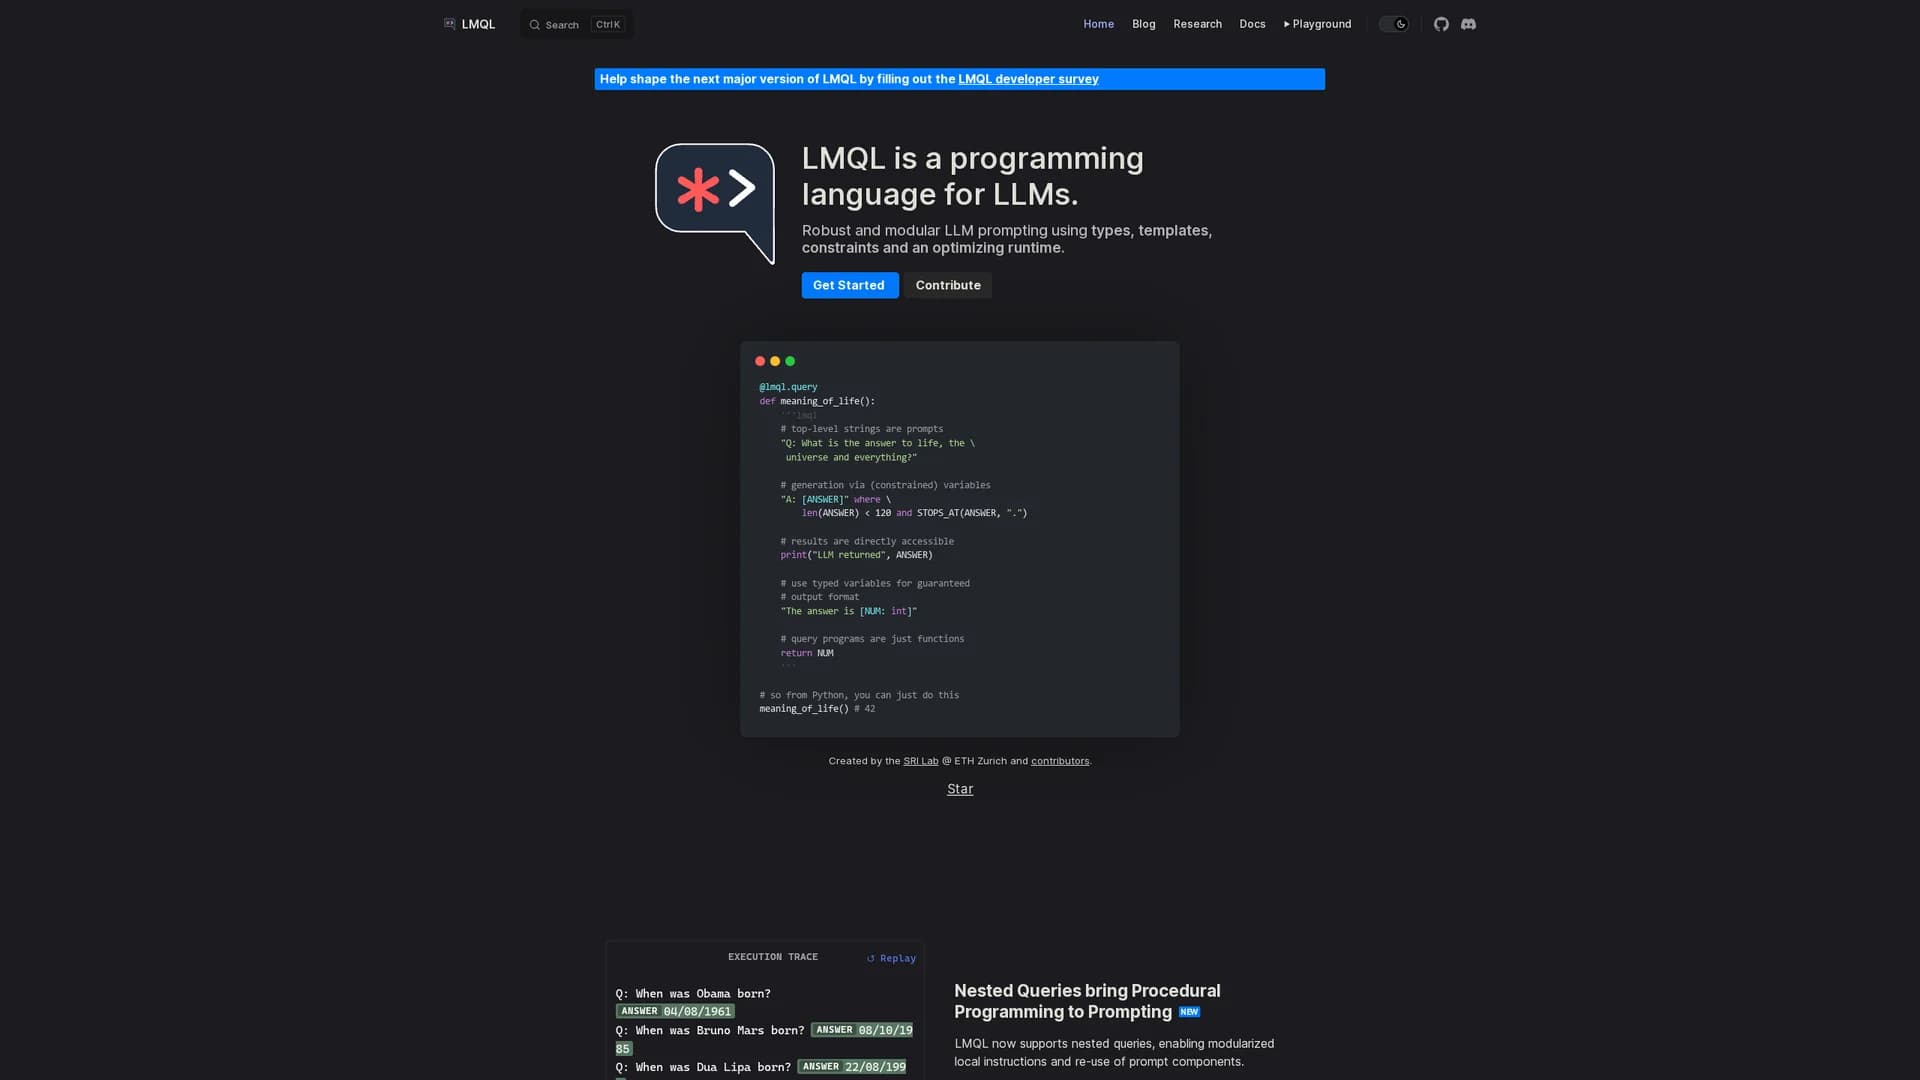Click the Ctrl K shortcut badge
The width and height of the screenshot is (1920, 1080).
tap(608, 25)
